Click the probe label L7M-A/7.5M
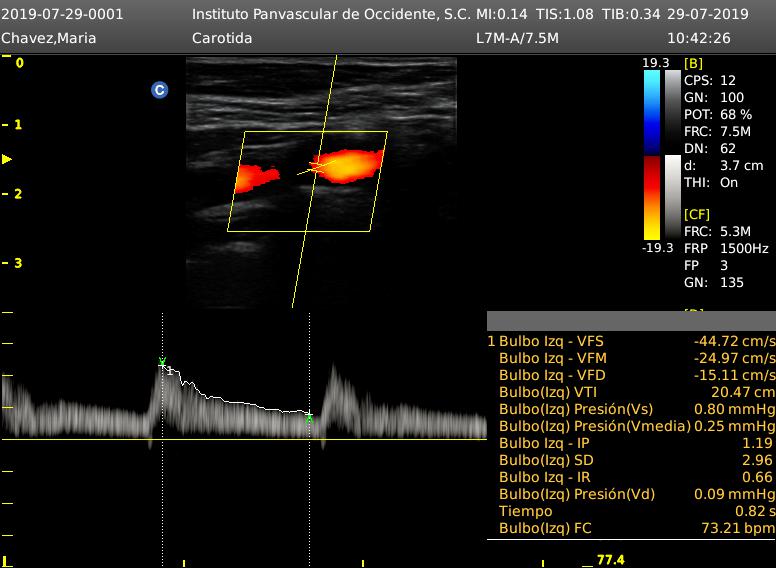 click(x=517, y=38)
